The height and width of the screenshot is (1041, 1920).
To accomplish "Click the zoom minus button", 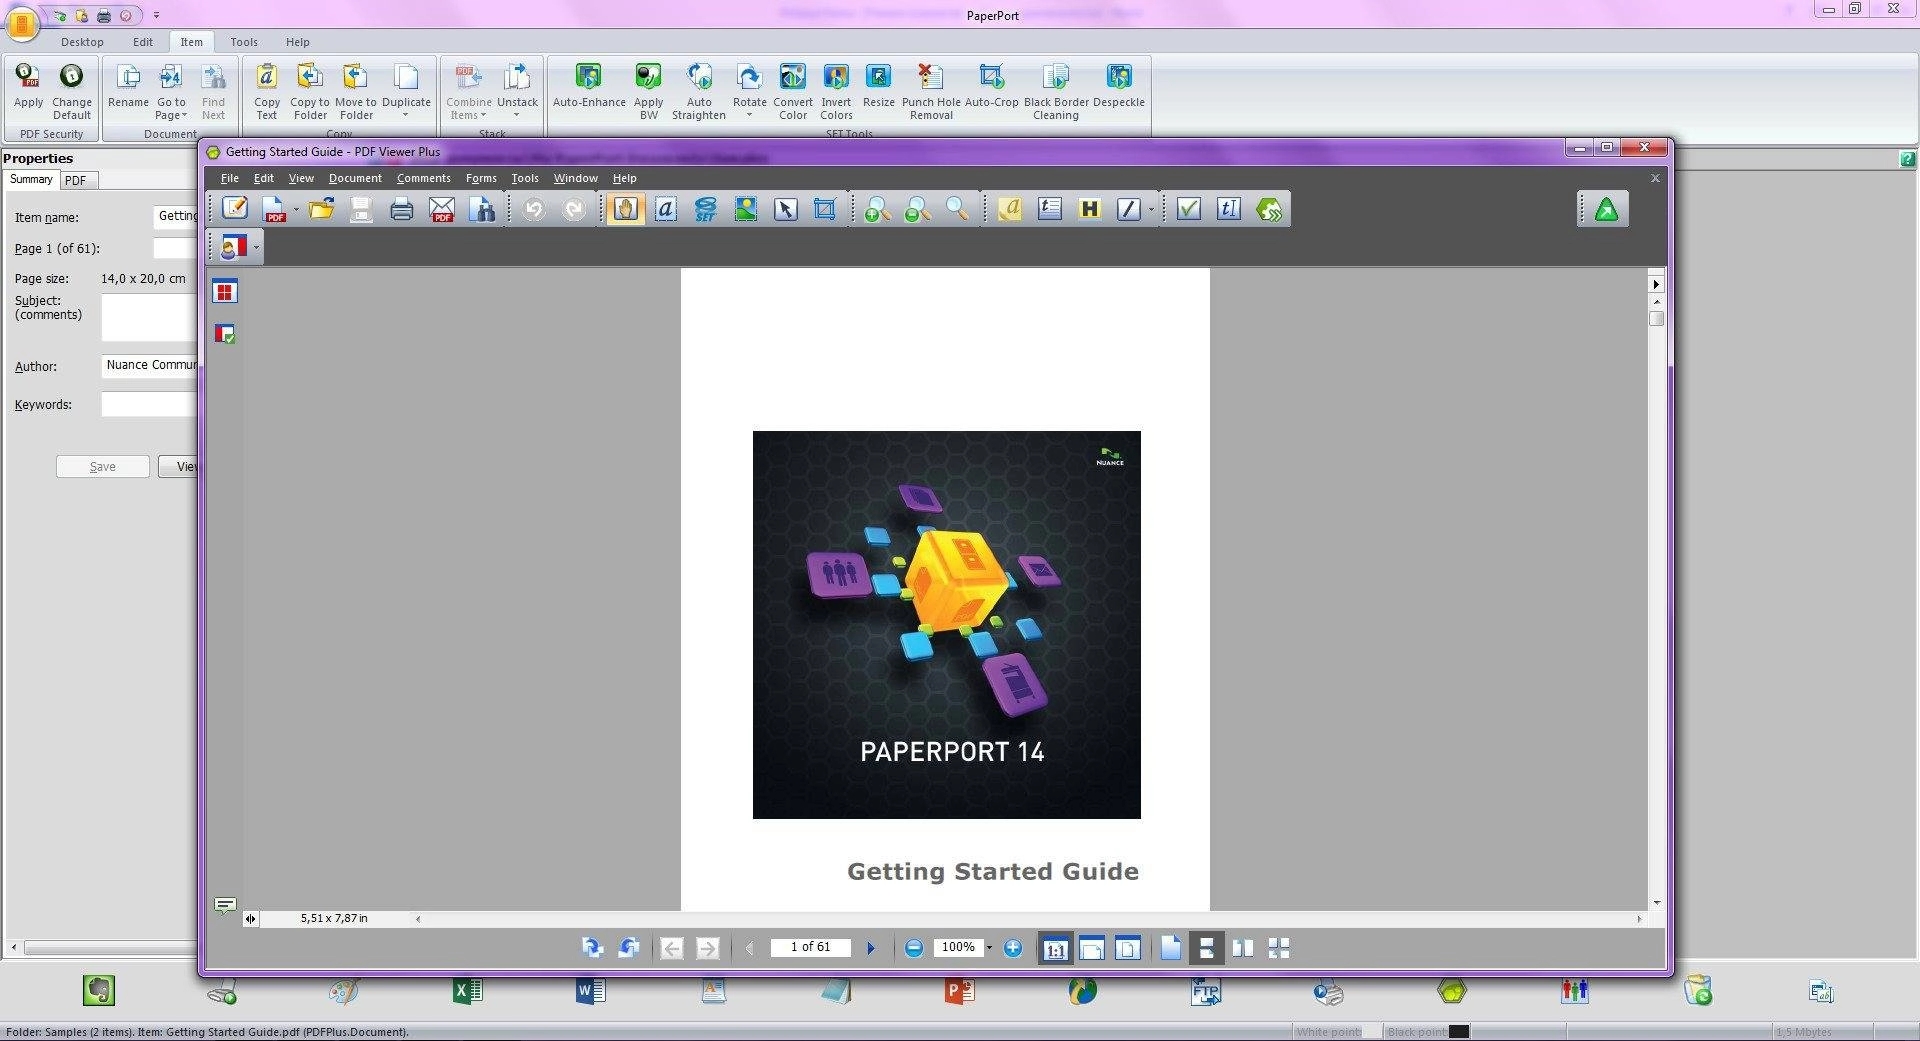I will (x=913, y=948).
